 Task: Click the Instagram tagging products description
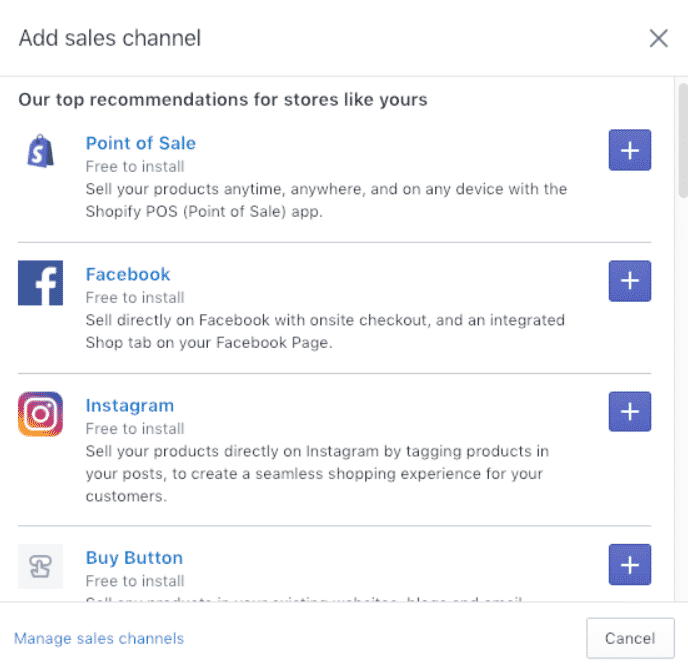pyautogui.click(x=317, y=474)
